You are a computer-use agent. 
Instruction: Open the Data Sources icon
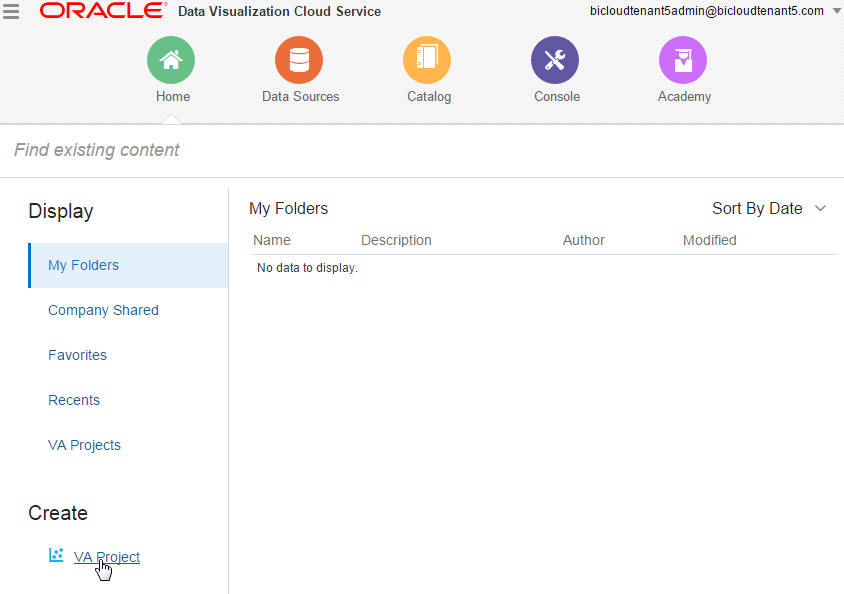[299, 60]
